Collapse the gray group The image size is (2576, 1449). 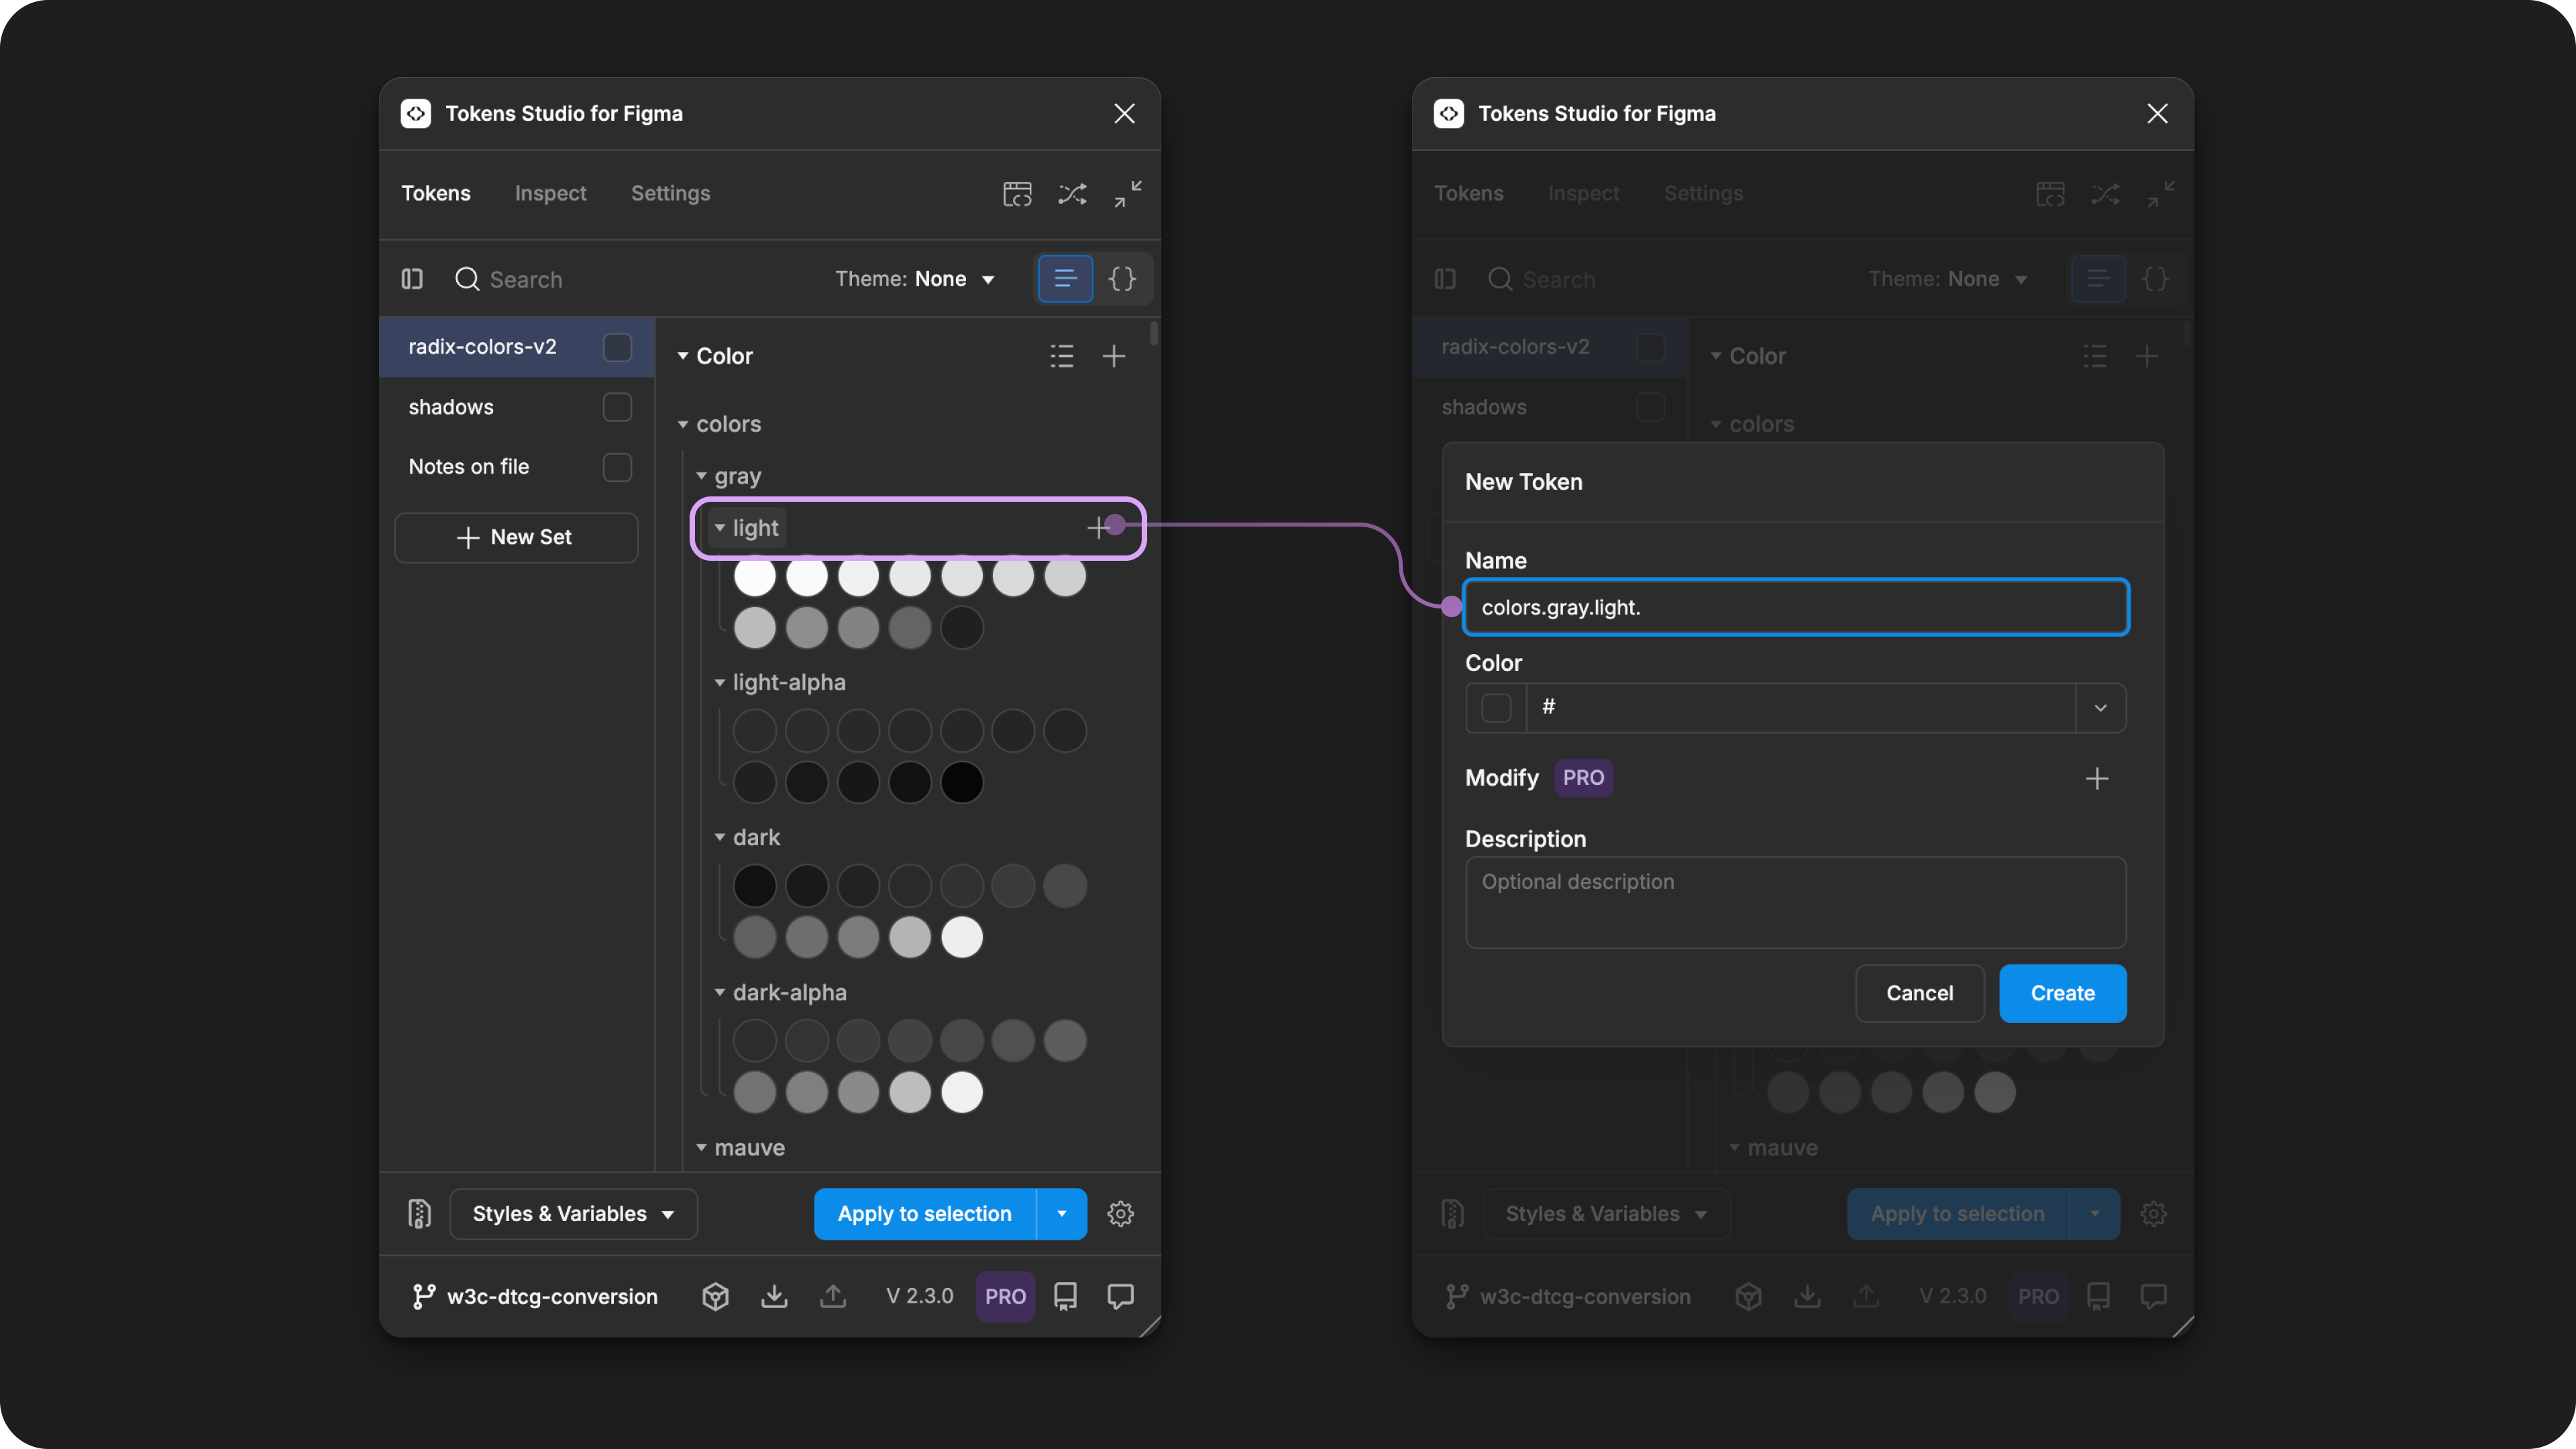701,476
